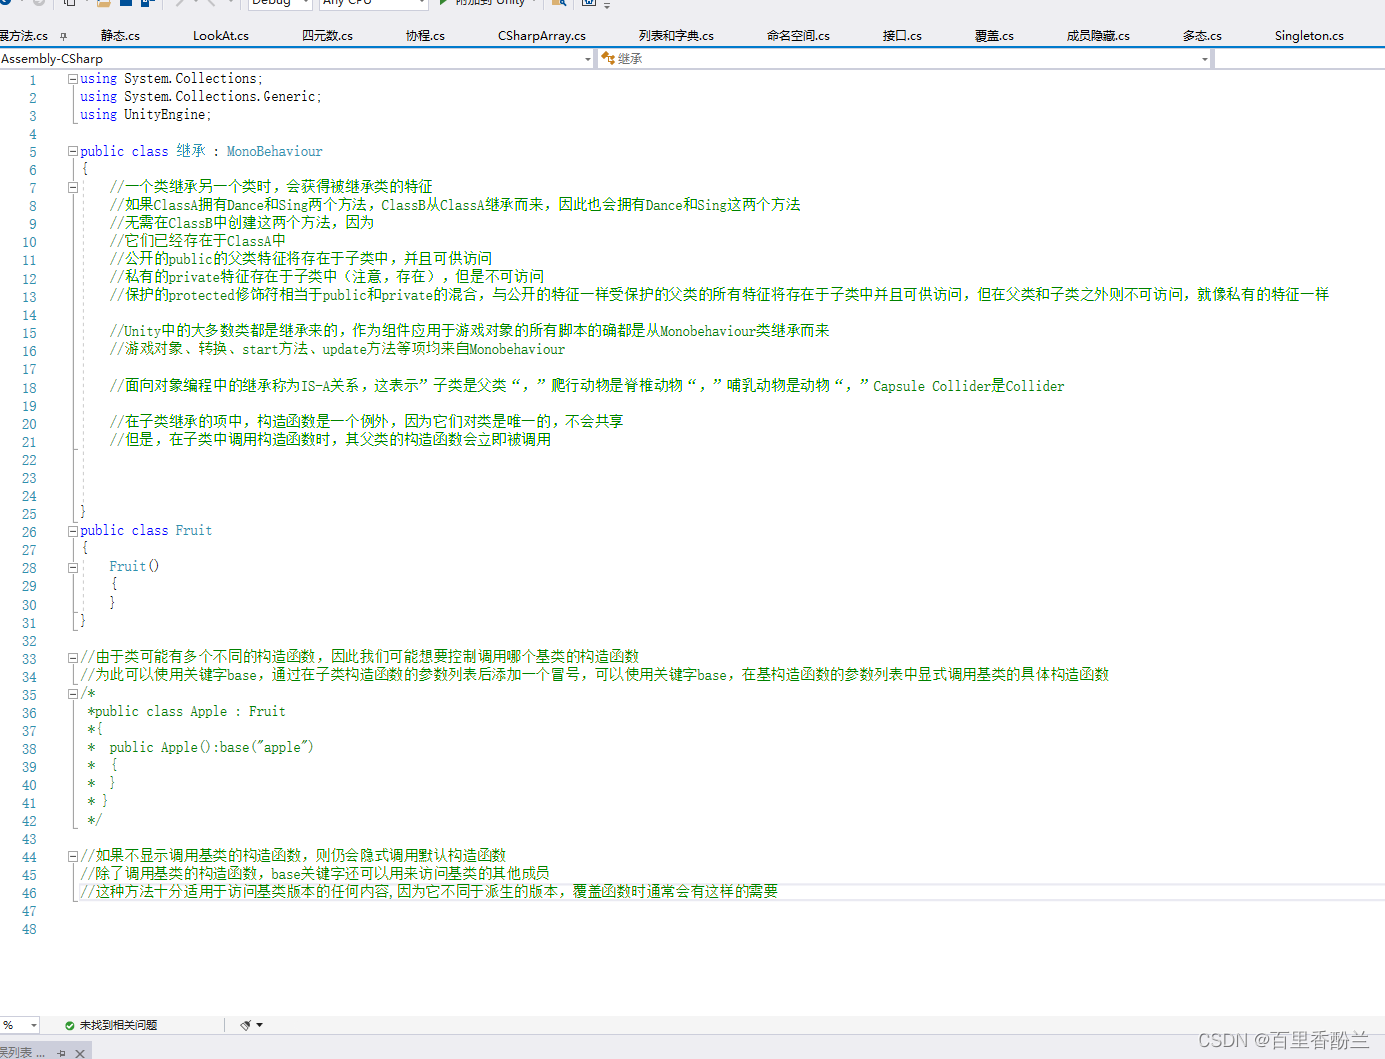Click comment starting '//Unity中的大多数类'
Image resolution: width=1385 pixels, height=1059 pixels.
tap(470, 331)
